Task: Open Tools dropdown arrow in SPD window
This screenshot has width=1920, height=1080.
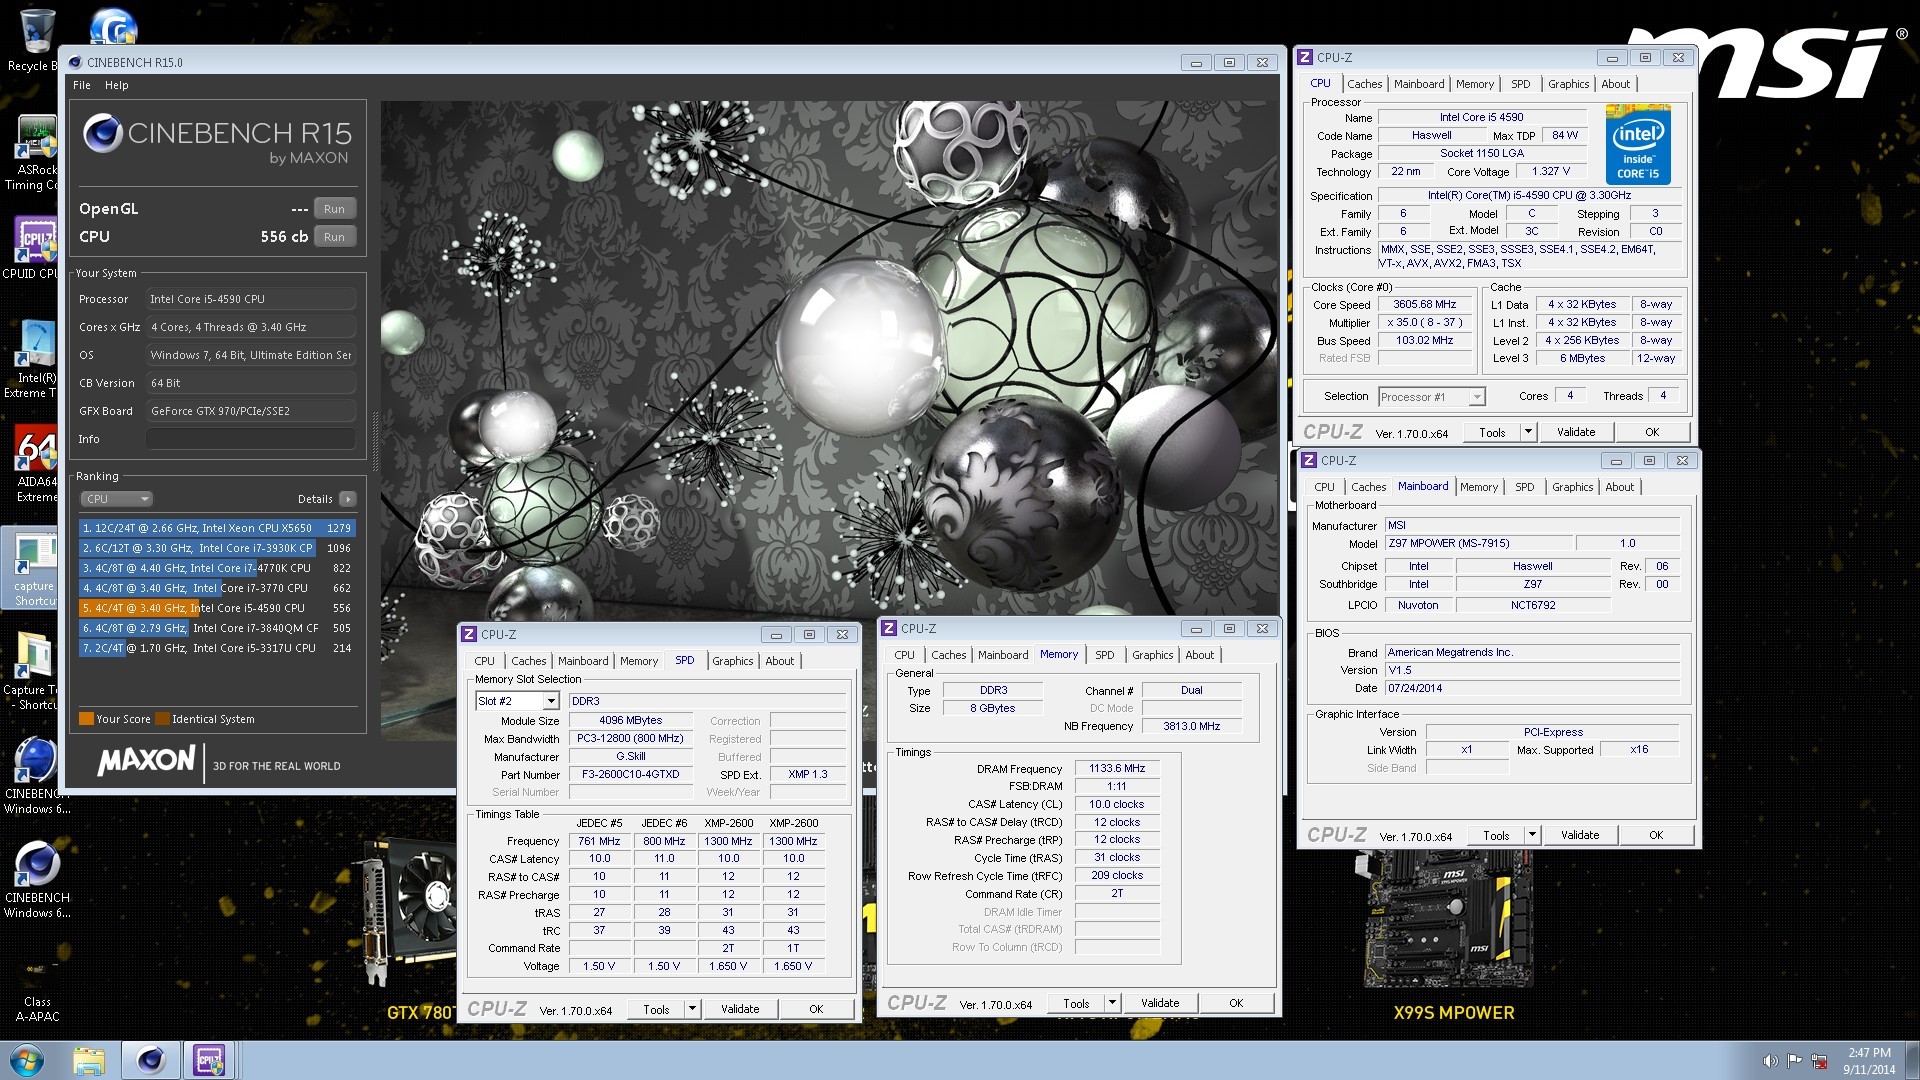Action: tap(691, 1009)
